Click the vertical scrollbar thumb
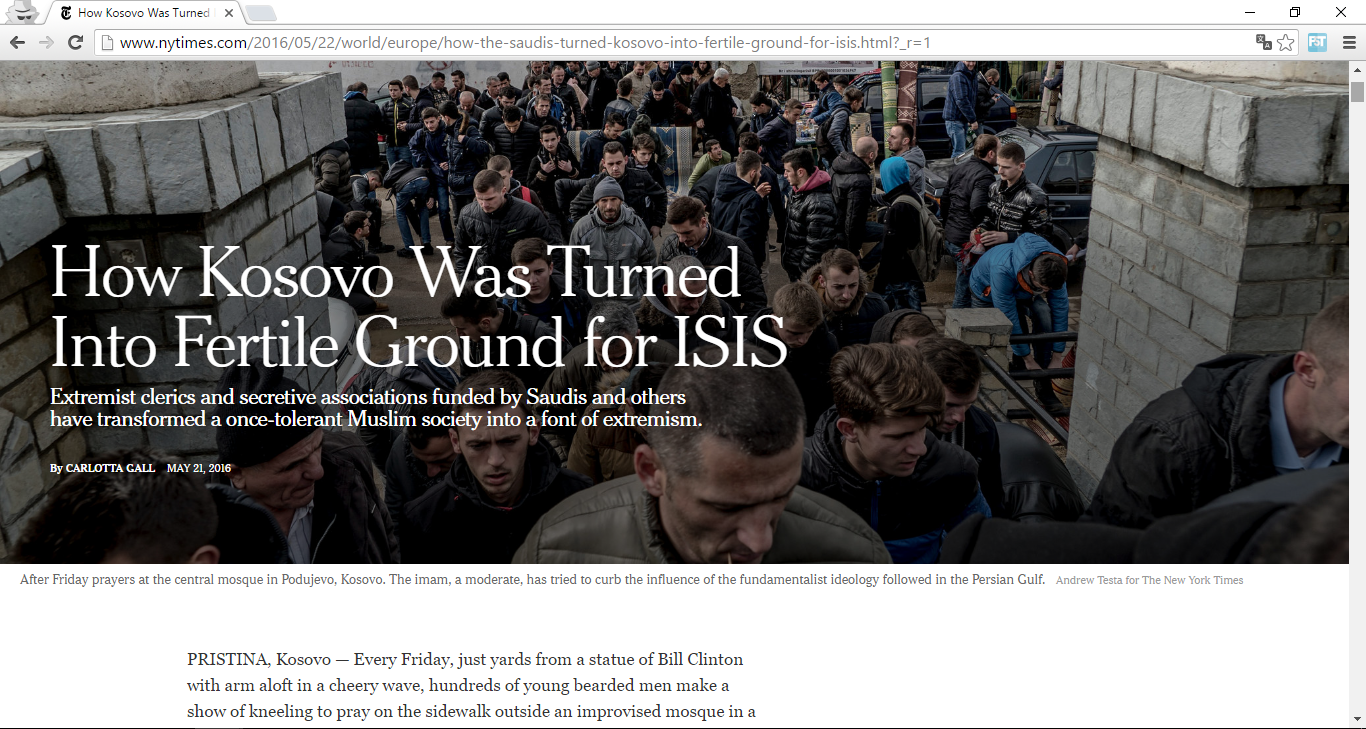The image size is (1366, 729). [1357, 92]
